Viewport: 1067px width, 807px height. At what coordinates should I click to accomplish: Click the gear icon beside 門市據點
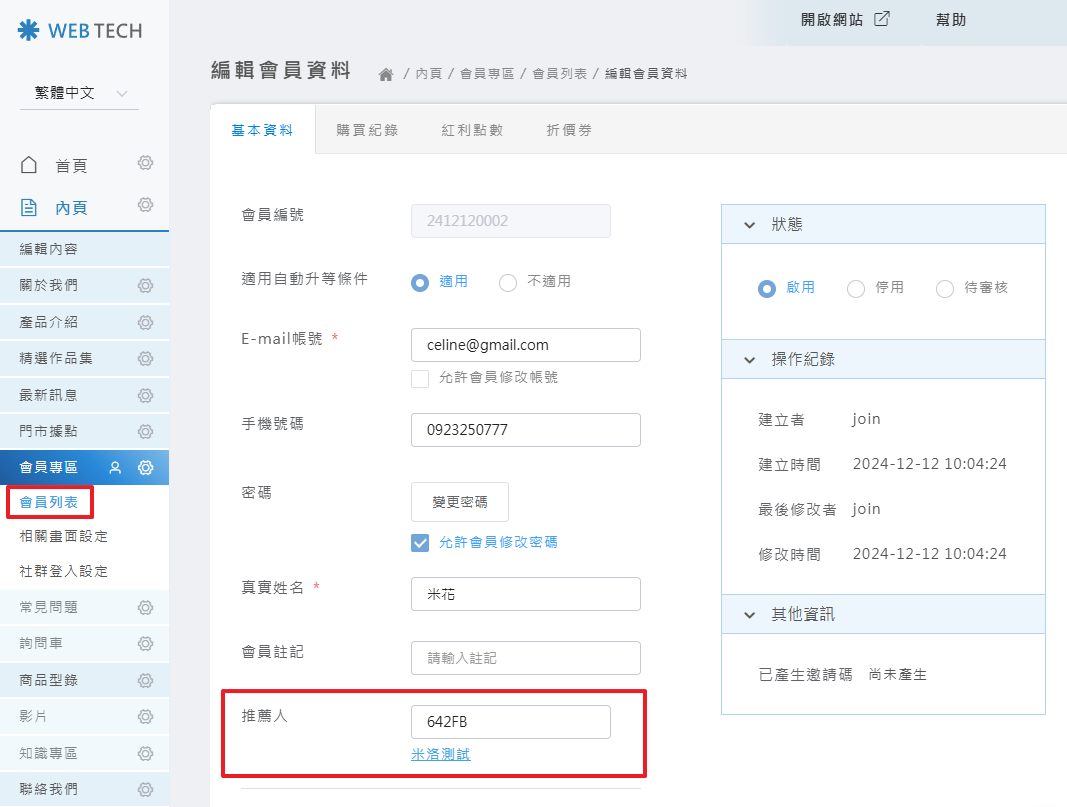click(x=145, y=431)
